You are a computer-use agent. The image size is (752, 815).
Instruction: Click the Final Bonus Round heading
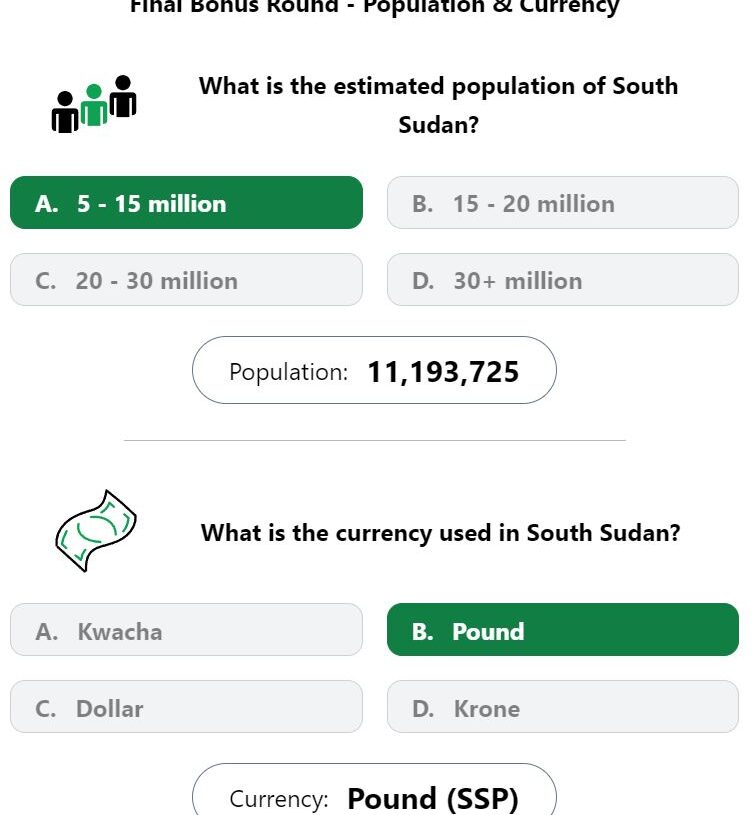pyautogui.click(x=375, y=7)
